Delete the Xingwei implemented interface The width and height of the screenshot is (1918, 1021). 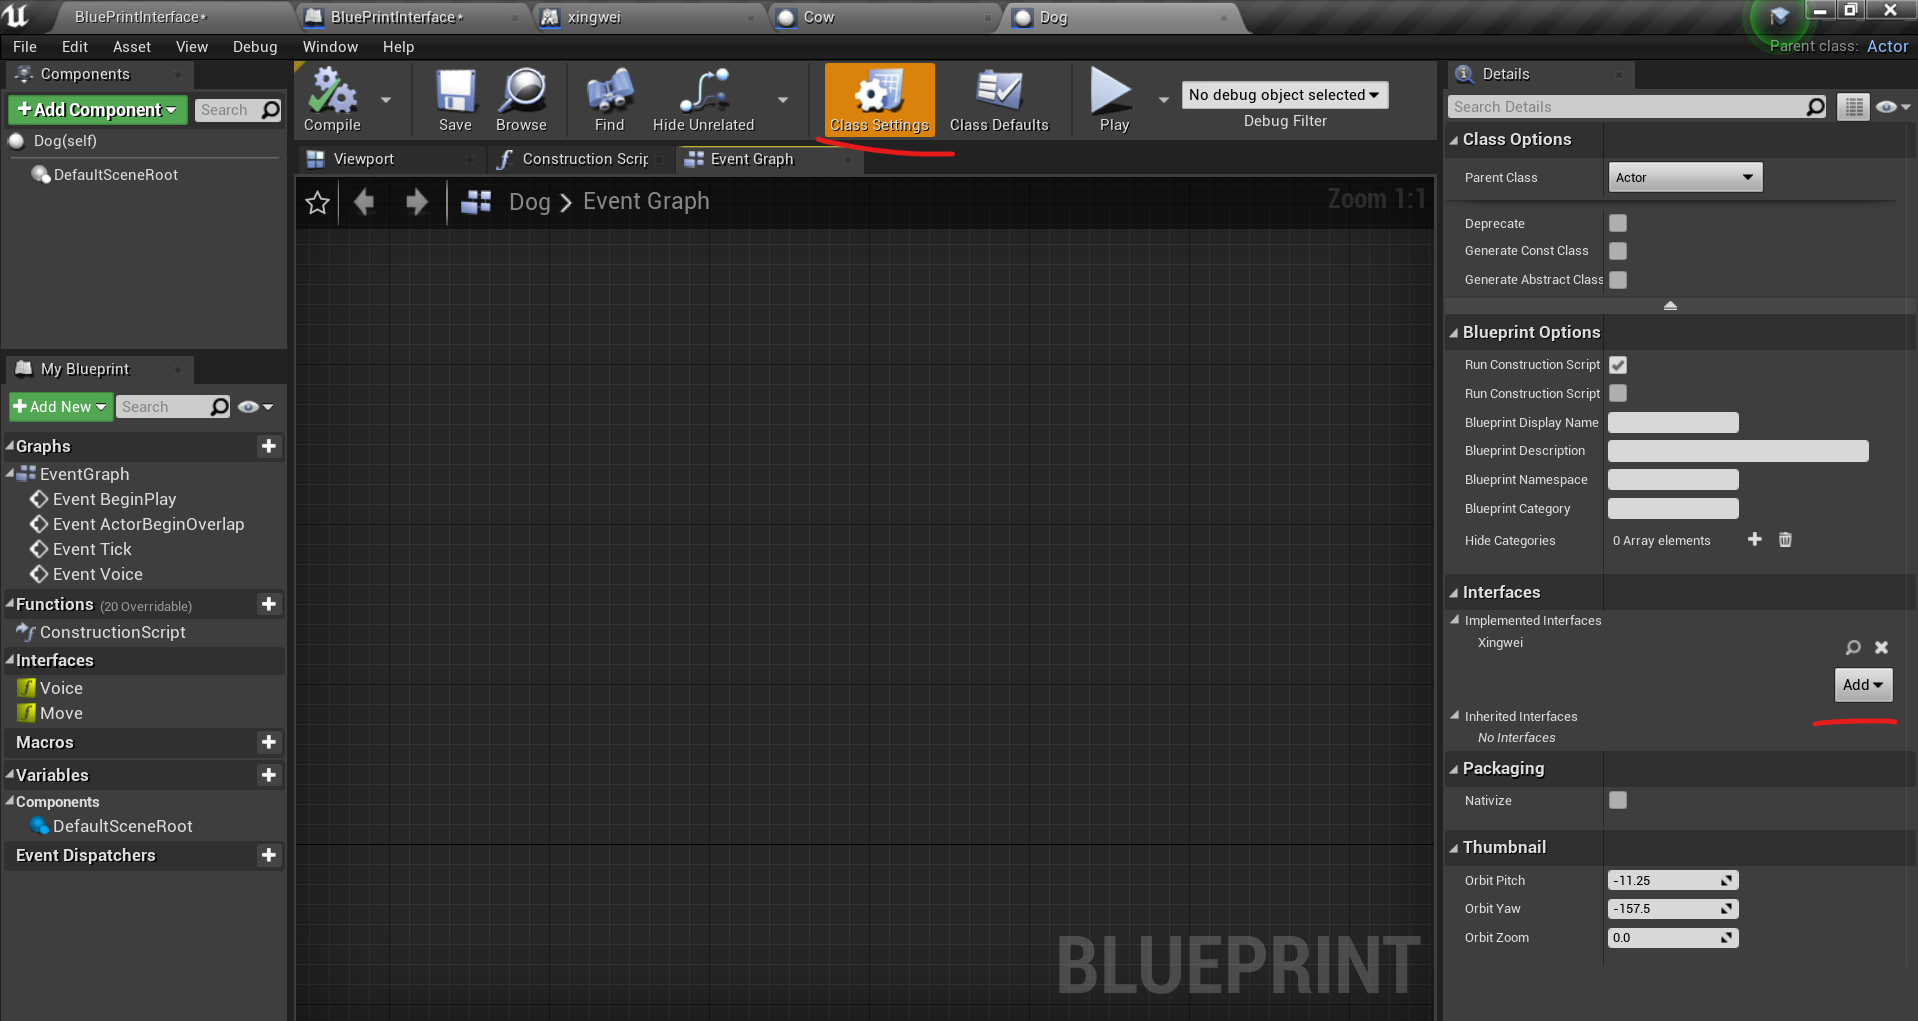tap(1881, 647)
